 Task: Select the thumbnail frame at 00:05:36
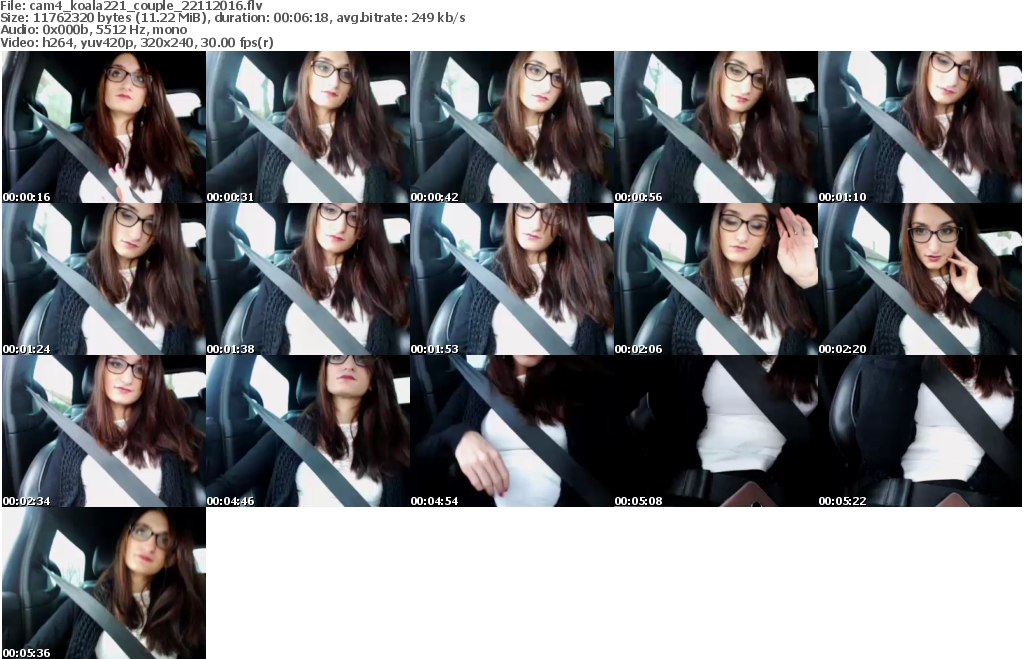click(104, 583)
